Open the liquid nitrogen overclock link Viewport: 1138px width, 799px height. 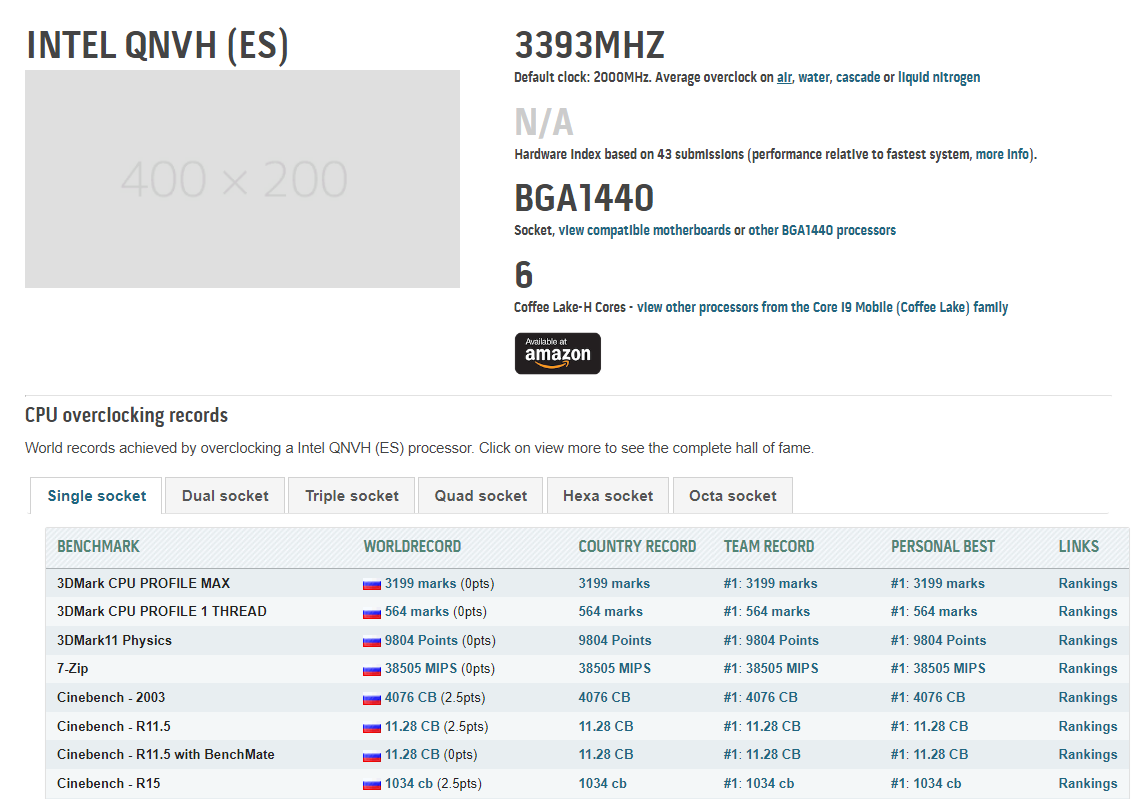click(x=939, y=77)
